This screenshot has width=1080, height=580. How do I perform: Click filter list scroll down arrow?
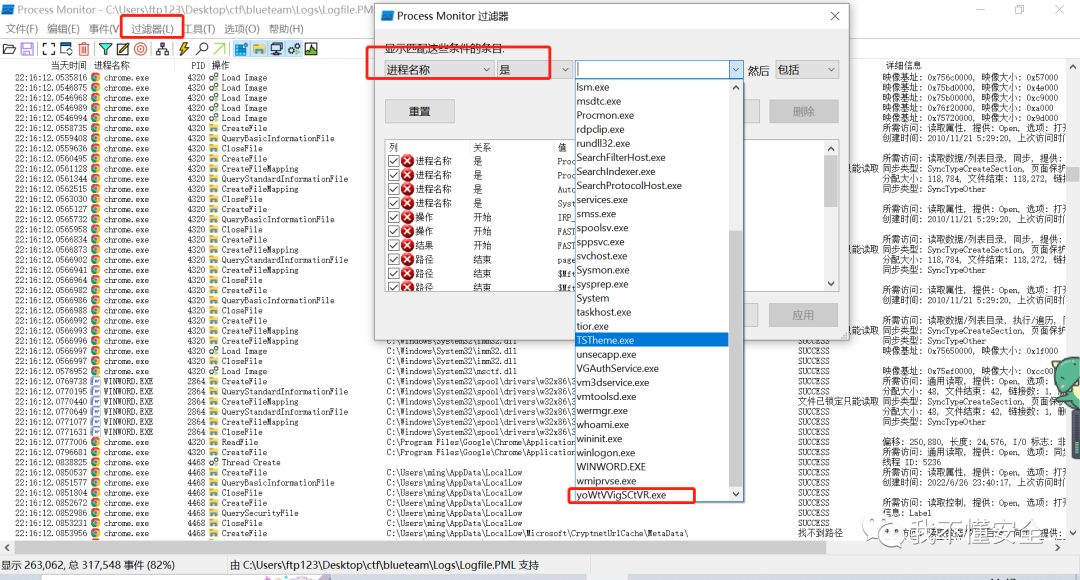point(831,284)
